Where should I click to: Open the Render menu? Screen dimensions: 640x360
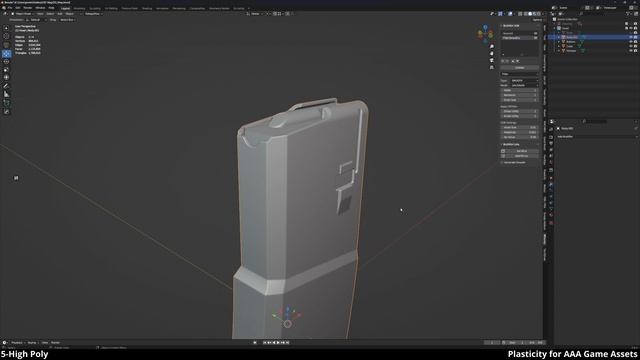point(28,8)
